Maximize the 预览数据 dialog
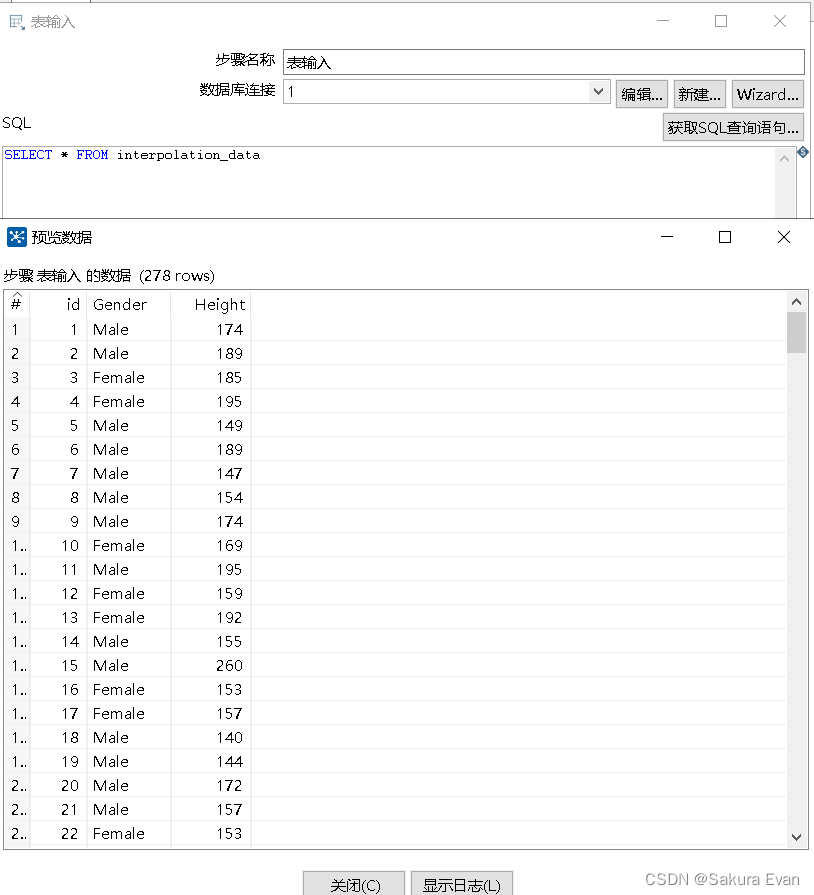 pyautogui.click(x=725, y=237)
